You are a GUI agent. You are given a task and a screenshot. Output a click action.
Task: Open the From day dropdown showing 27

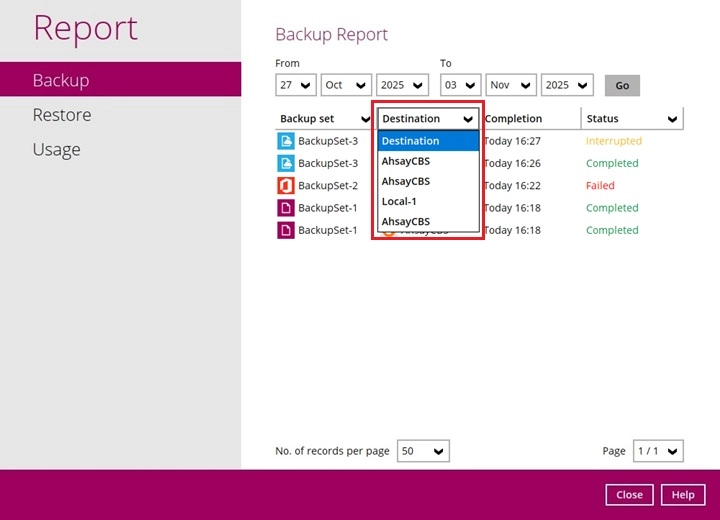296,85
